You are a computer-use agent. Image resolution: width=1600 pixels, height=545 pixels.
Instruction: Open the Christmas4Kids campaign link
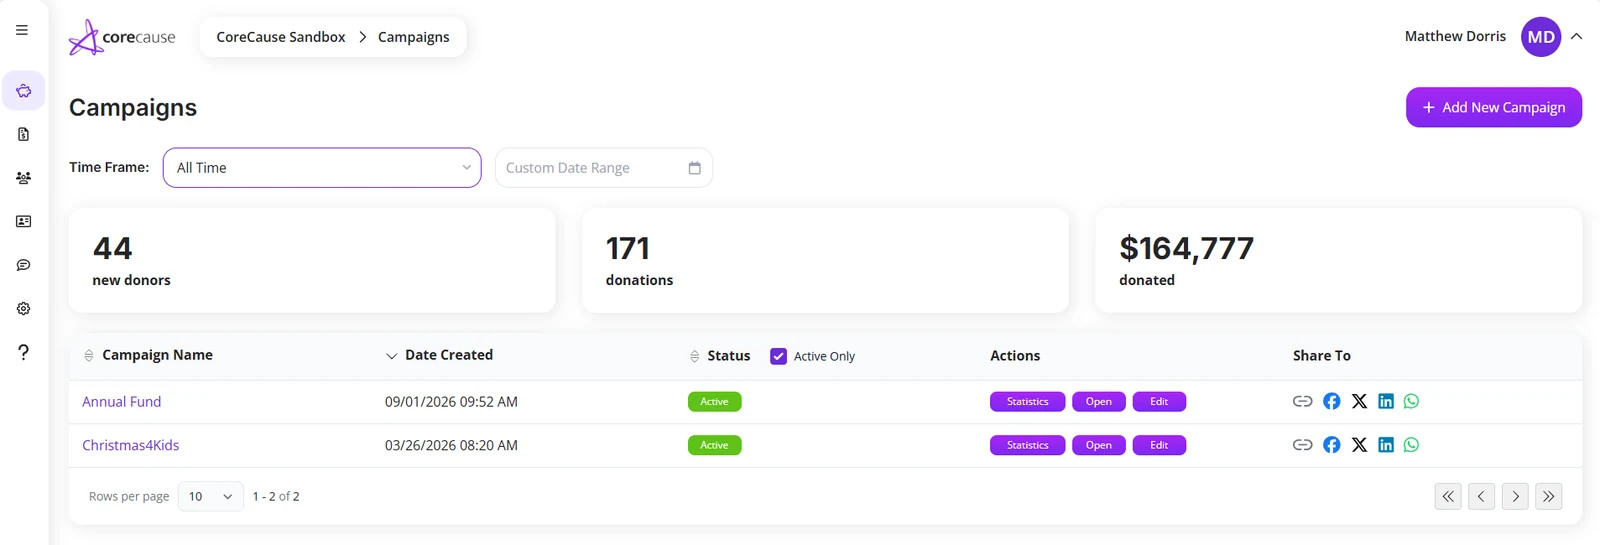point(131,446)
